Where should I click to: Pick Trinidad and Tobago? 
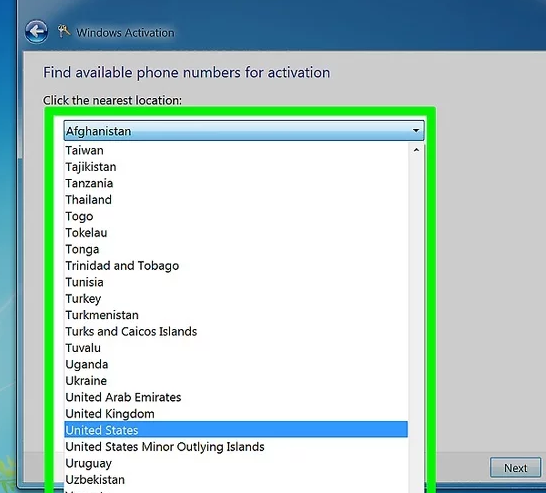(x=236, y=266)
